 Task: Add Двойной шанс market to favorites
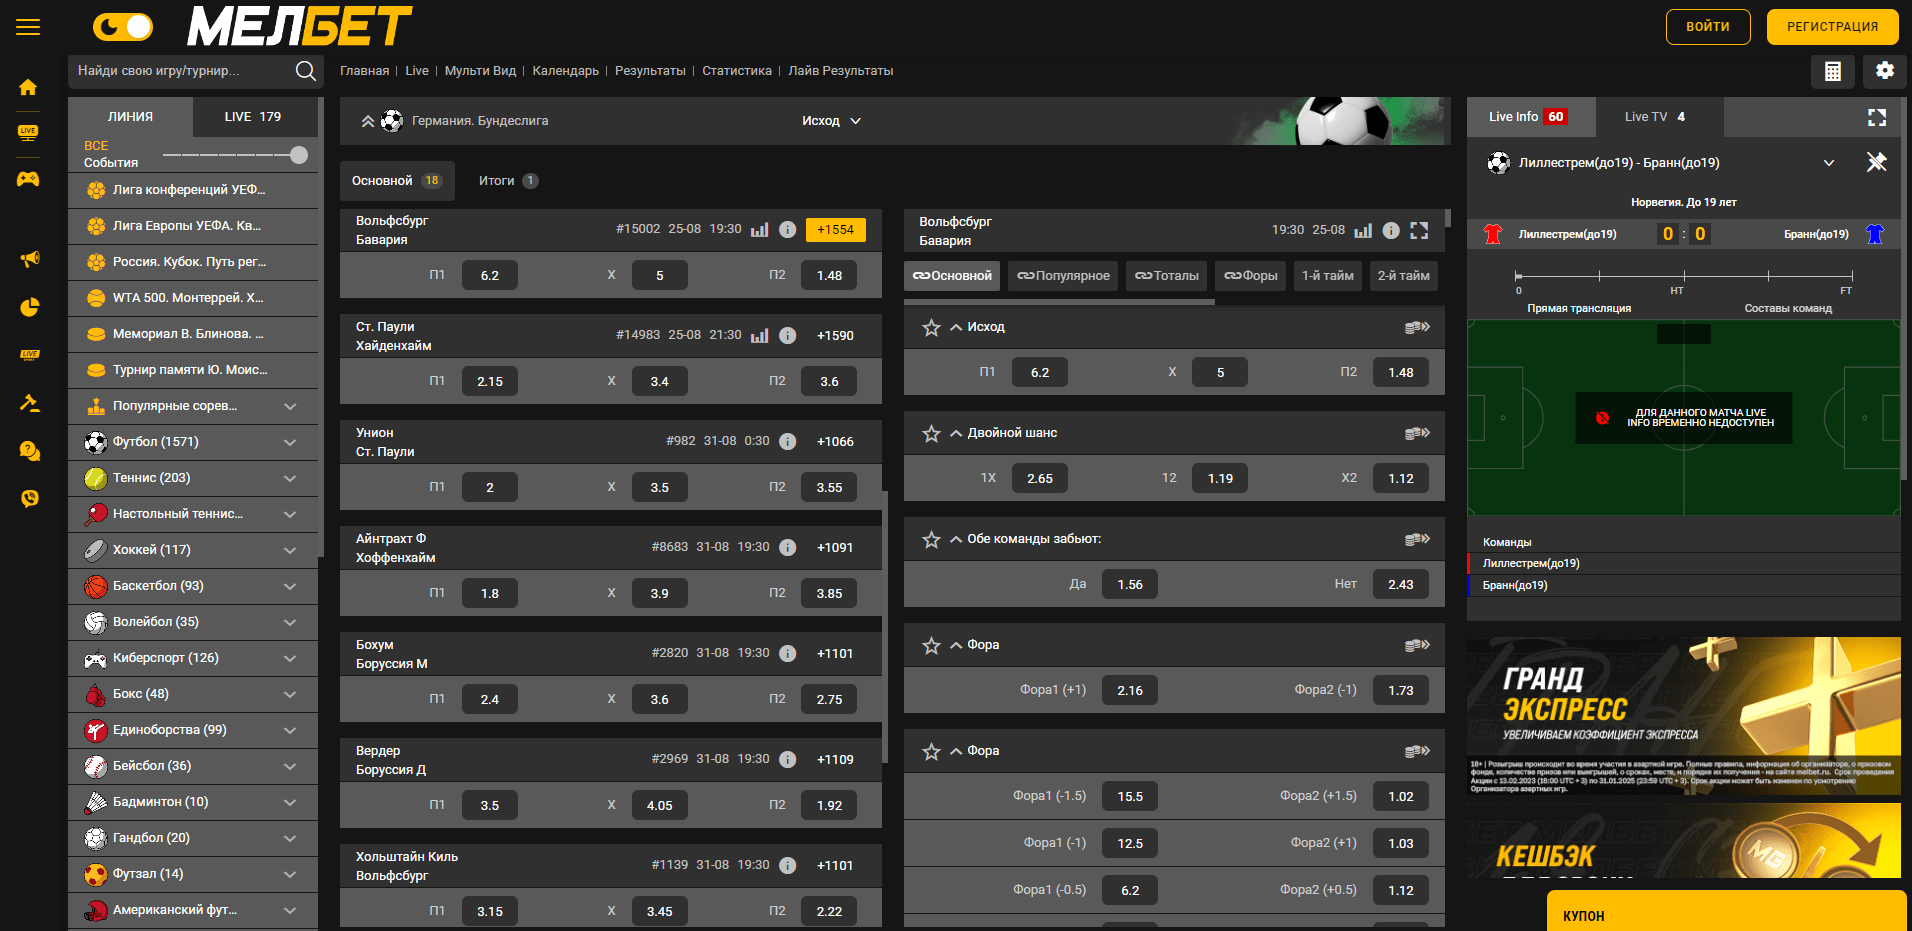click(931, 433)
